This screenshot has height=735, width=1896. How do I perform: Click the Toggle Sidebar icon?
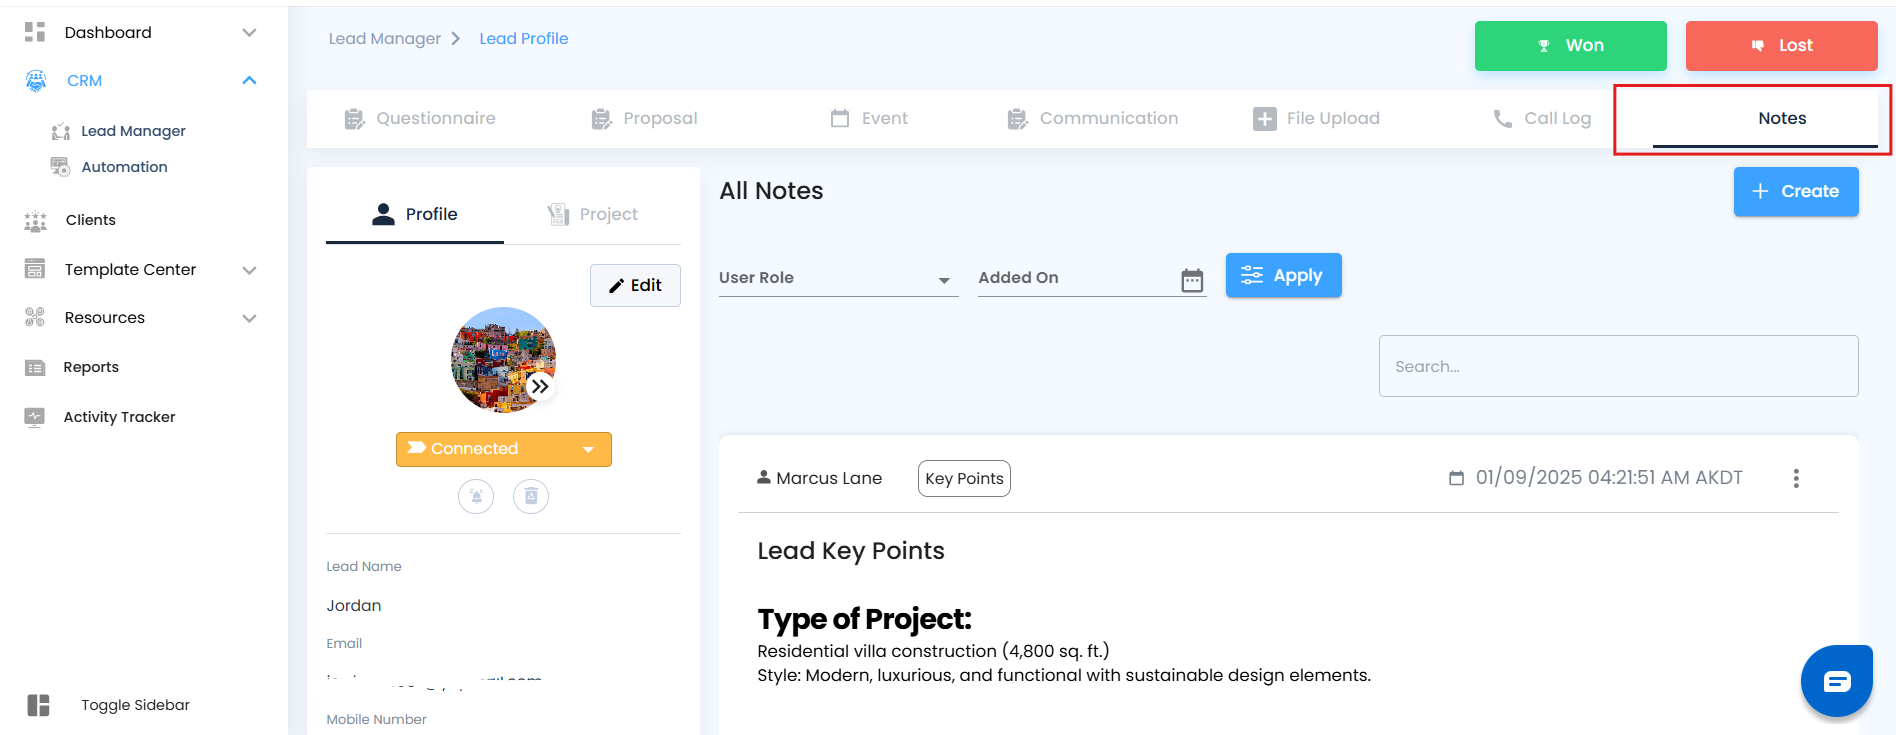pyautogui.click(x=38, y=705)
